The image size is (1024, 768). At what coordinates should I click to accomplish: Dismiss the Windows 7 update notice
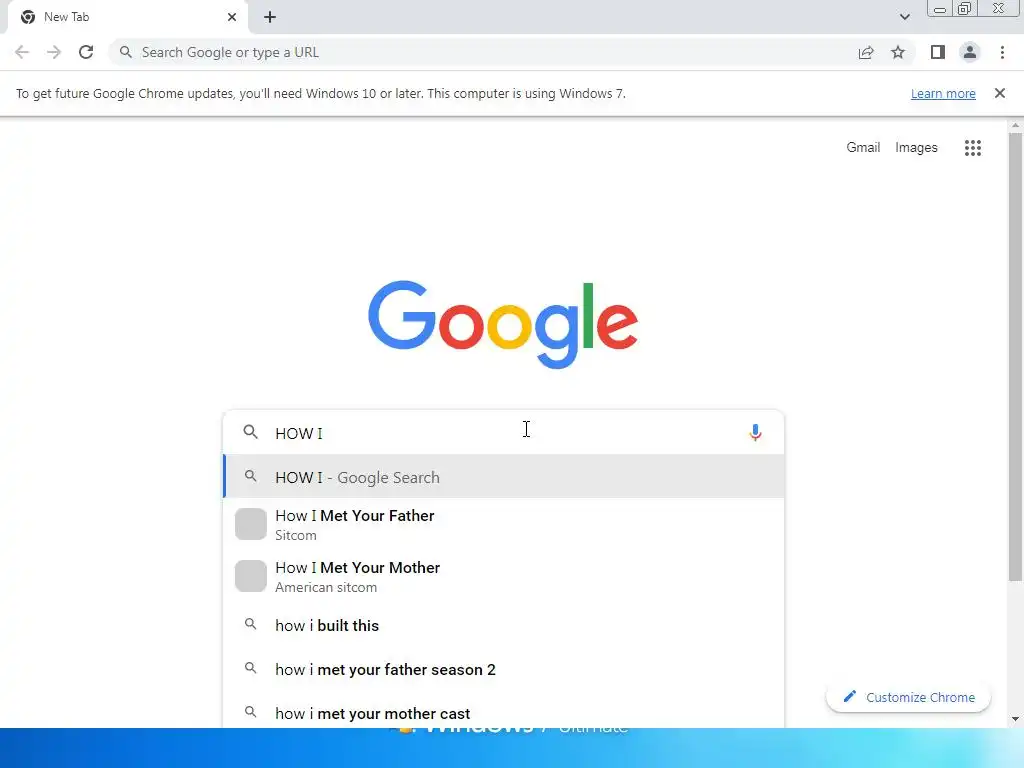click(1000, 93)
